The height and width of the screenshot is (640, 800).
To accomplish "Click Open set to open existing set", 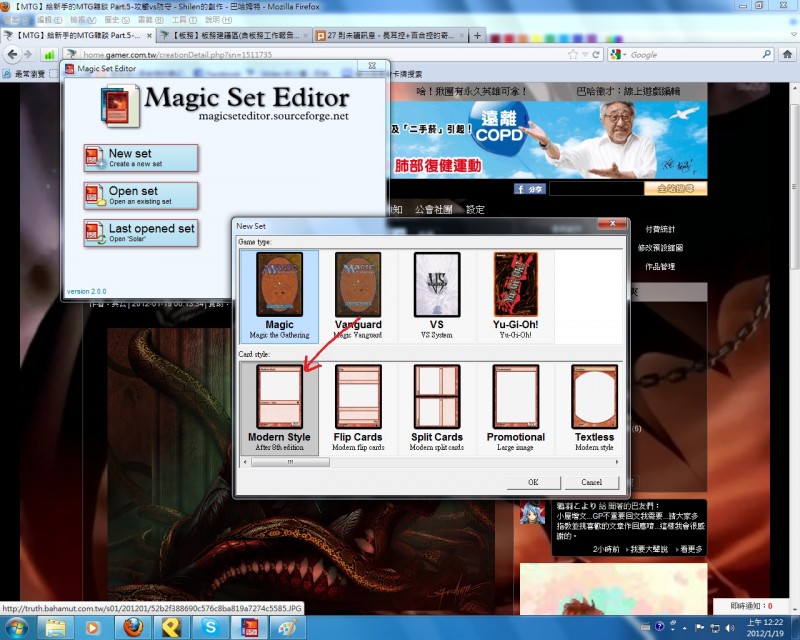I will pyautogui.click(x=140, y=195).
